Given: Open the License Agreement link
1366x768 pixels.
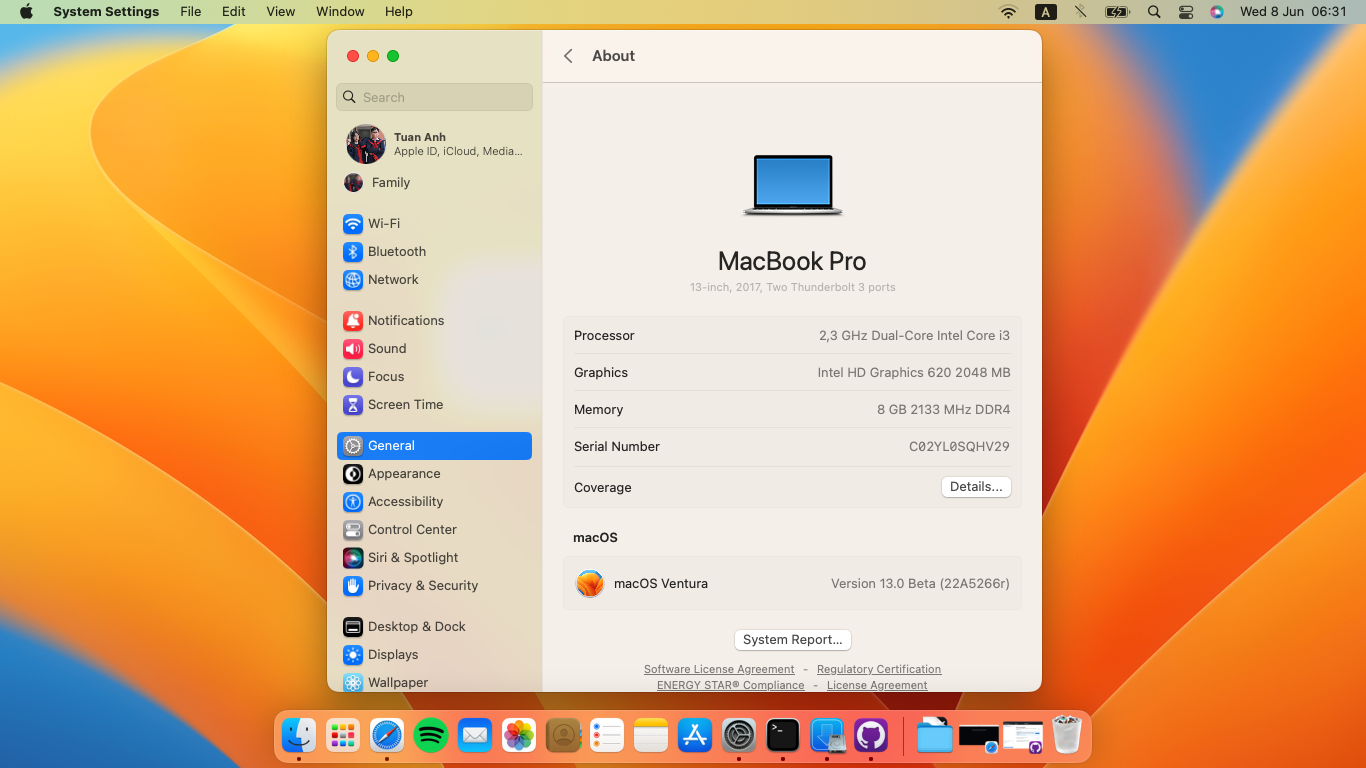Looking at the screenshot, I should 877,685.
